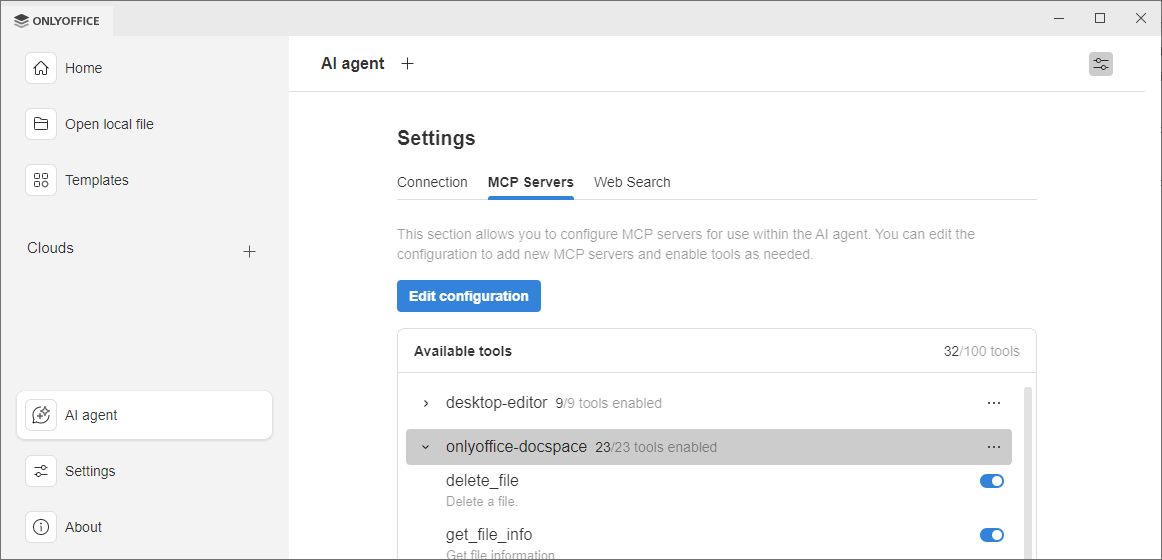Click the AI agent sparkle icon
Viewport: 1162px width, 560px height.
41,415
